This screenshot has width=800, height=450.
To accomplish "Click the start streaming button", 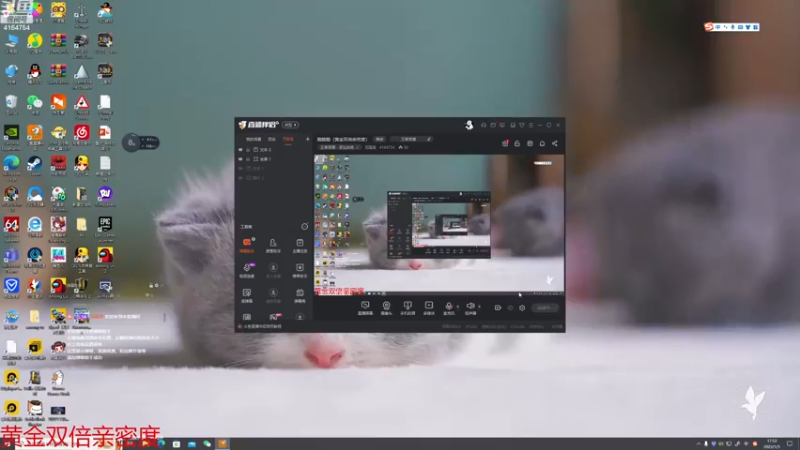I will [x=544, y=308].
